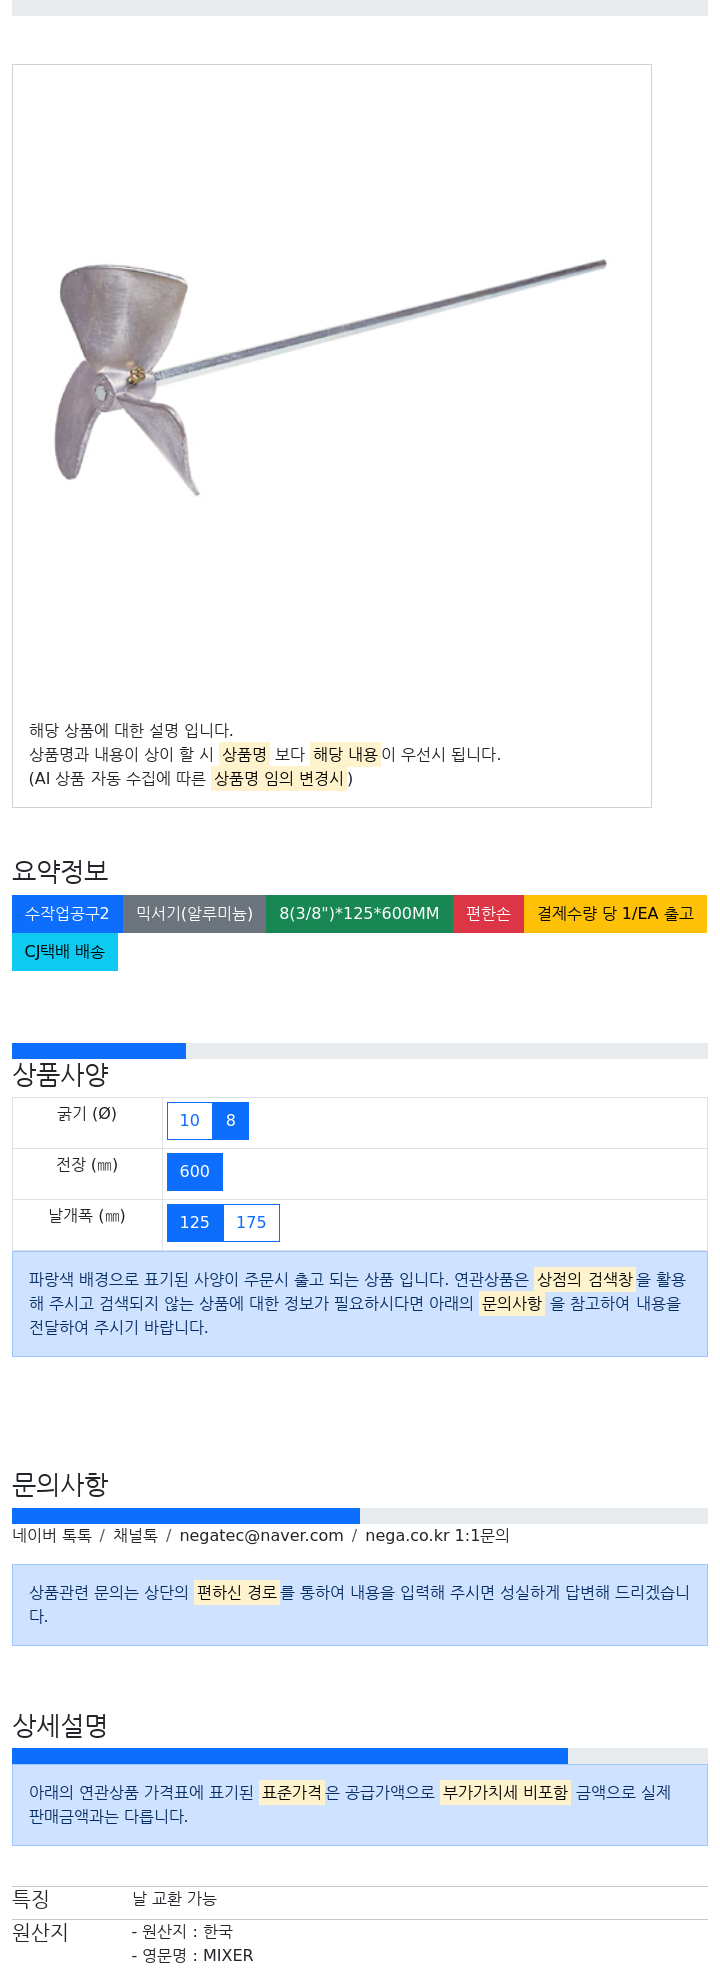Click the progress bar under 상품사양
Screen dimensions: 720x1968
[360, 1051]
